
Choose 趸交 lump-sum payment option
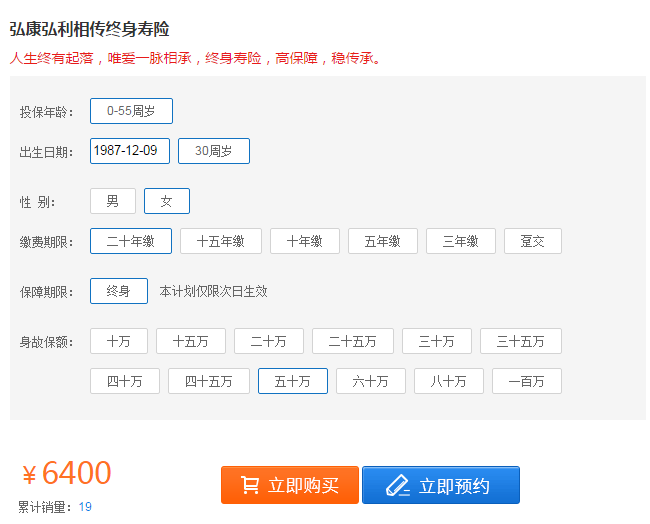click(x=533, y=241)
